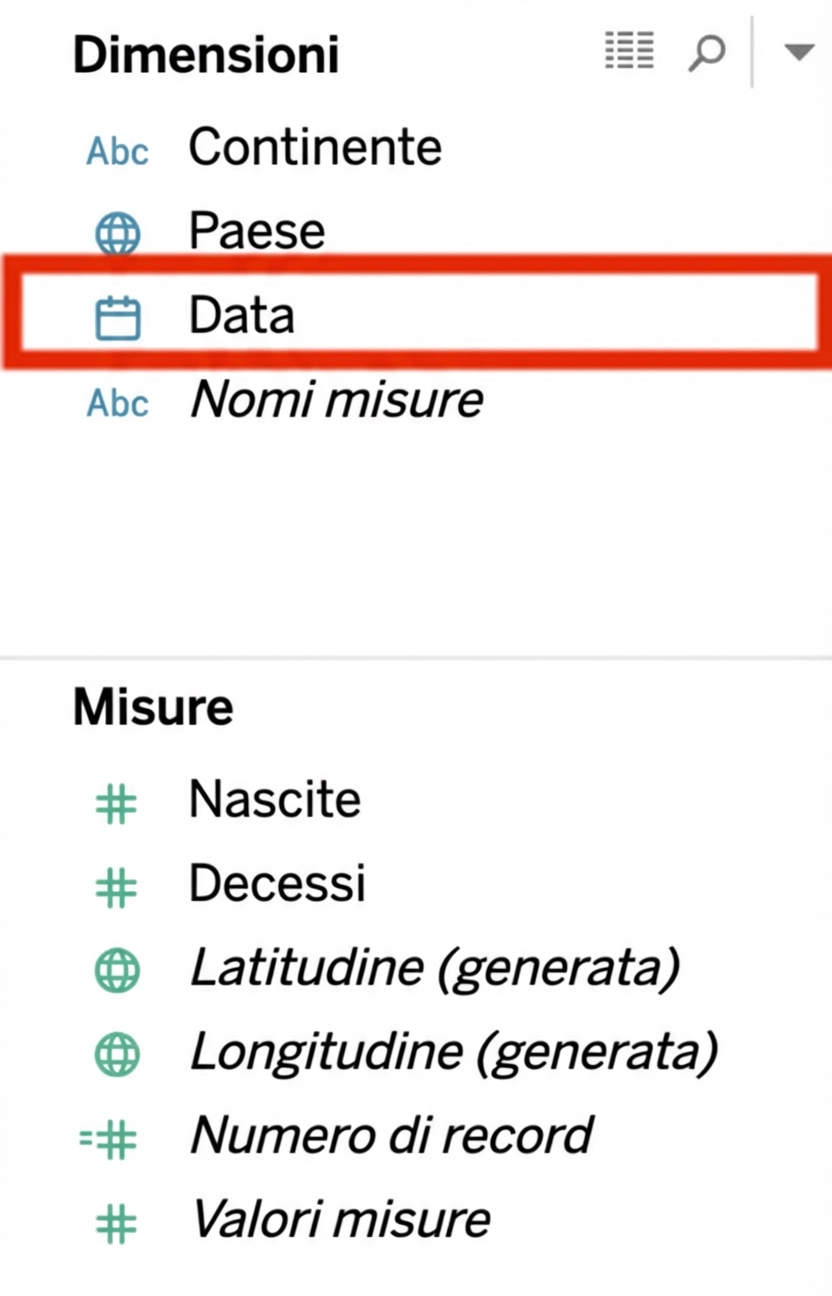
Task: Select the Nascite measure
Action: tap(275, 800)
